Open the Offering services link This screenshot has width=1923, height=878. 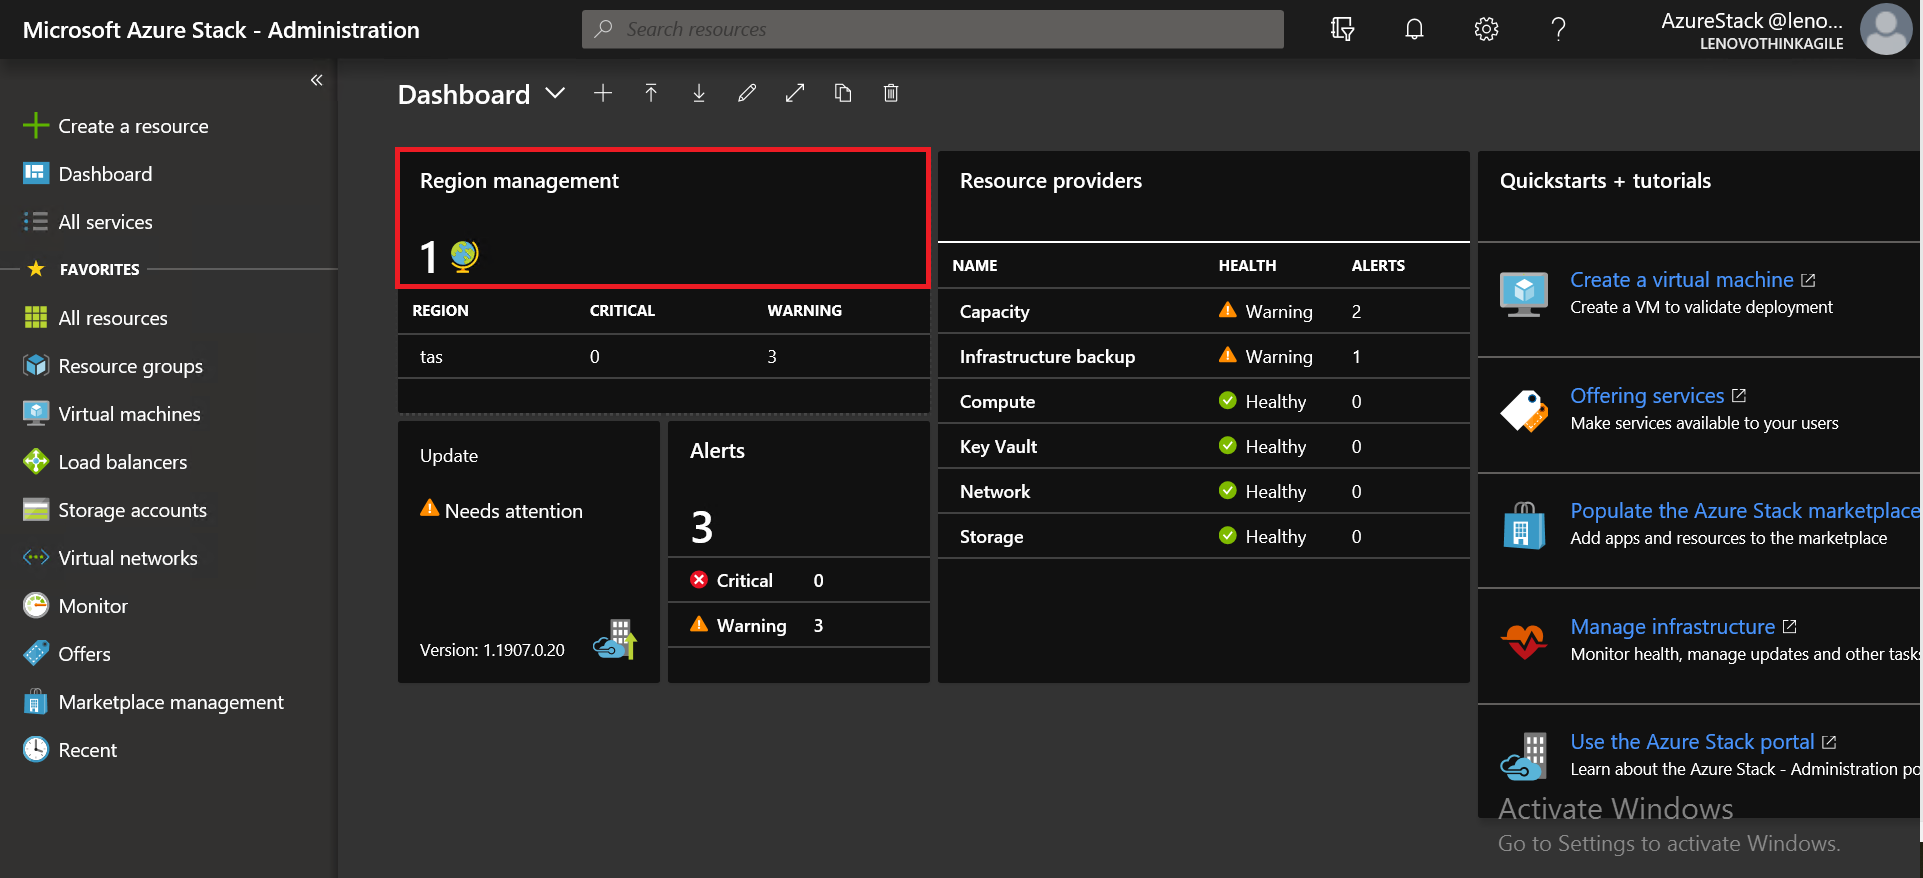(1647, 396)
